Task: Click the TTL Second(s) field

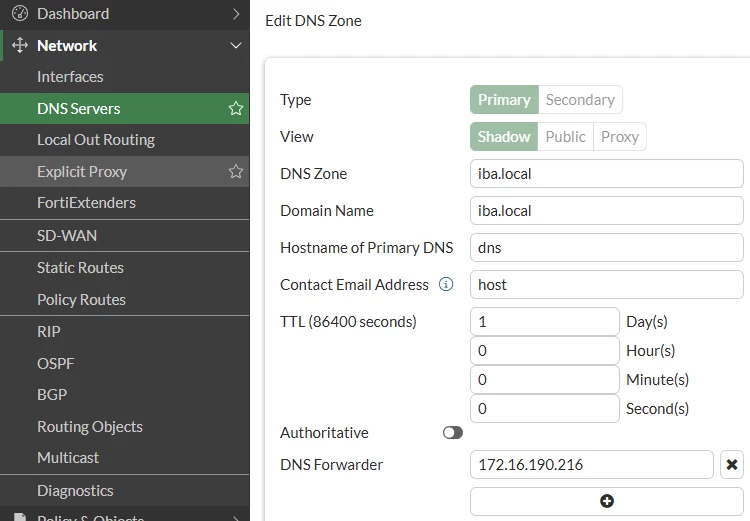Action: pos(545,409)
